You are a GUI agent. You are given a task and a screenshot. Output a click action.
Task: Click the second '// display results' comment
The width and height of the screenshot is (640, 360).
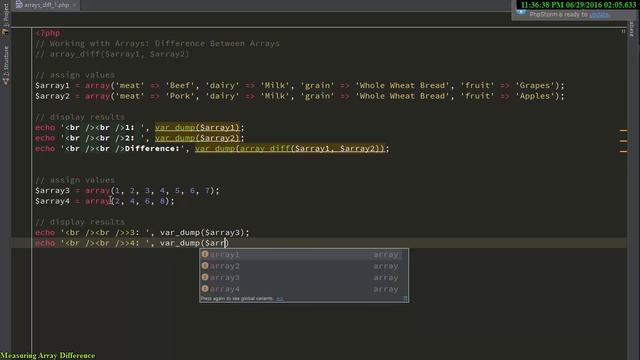pos(80,222)
